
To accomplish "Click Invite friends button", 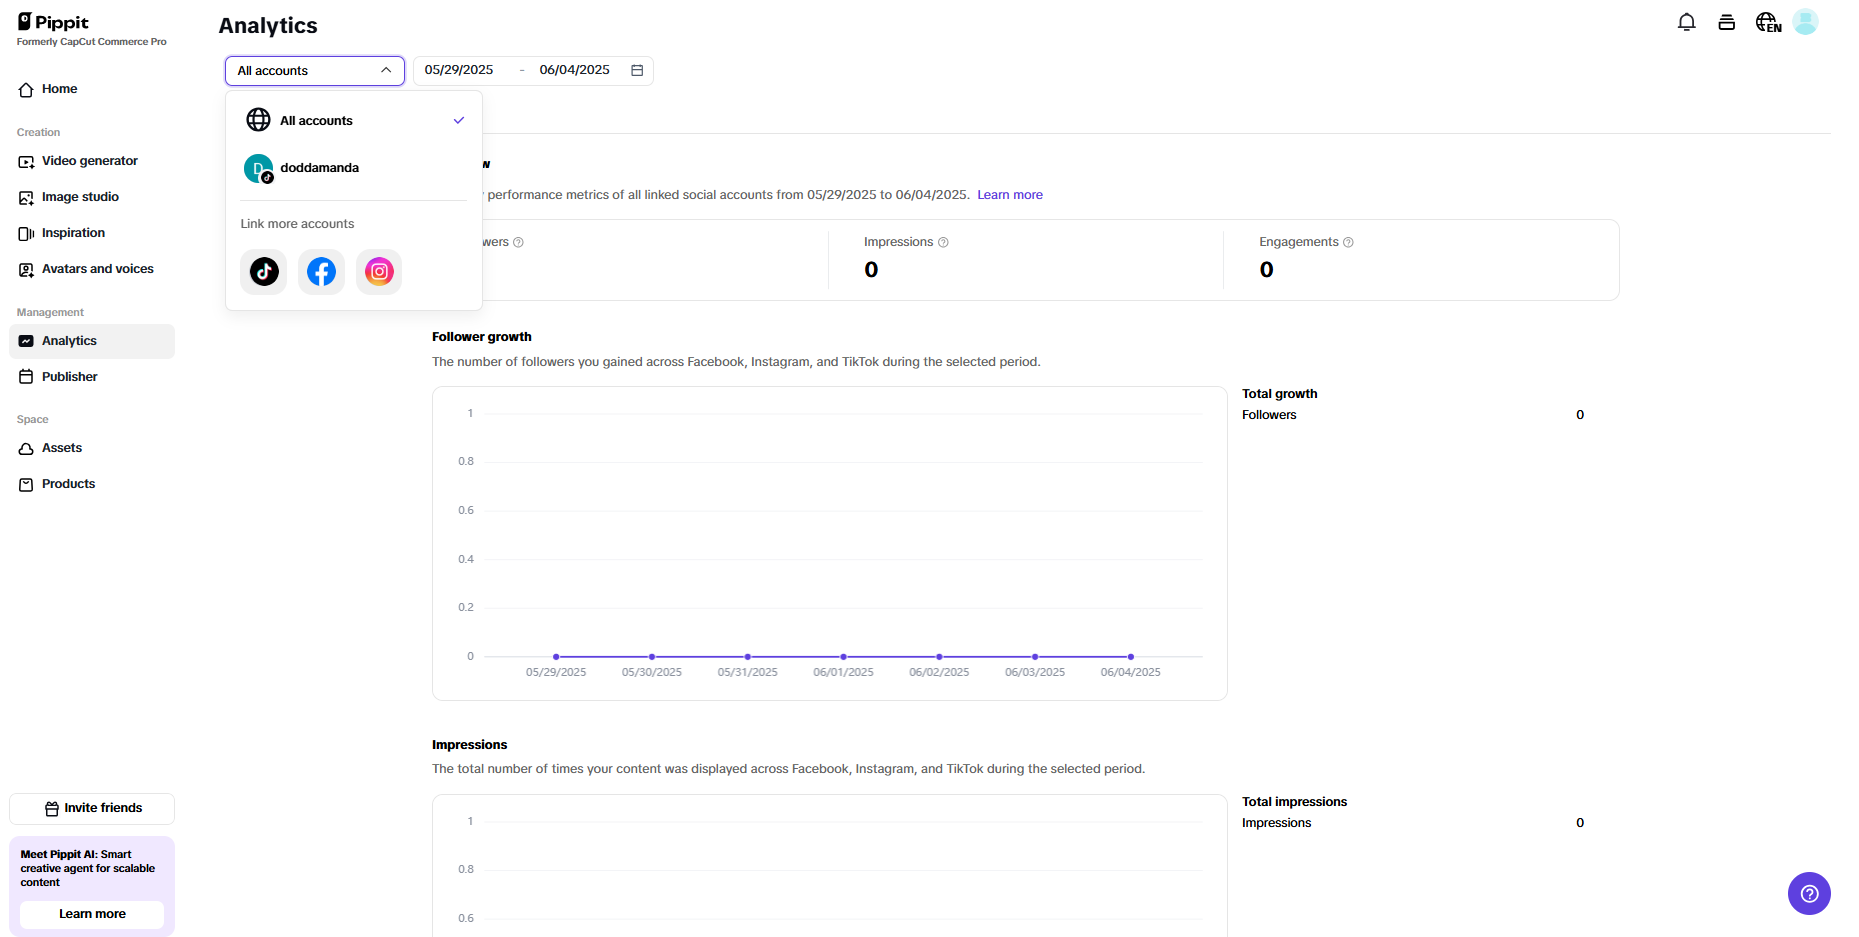I will (x=92, y=808).
